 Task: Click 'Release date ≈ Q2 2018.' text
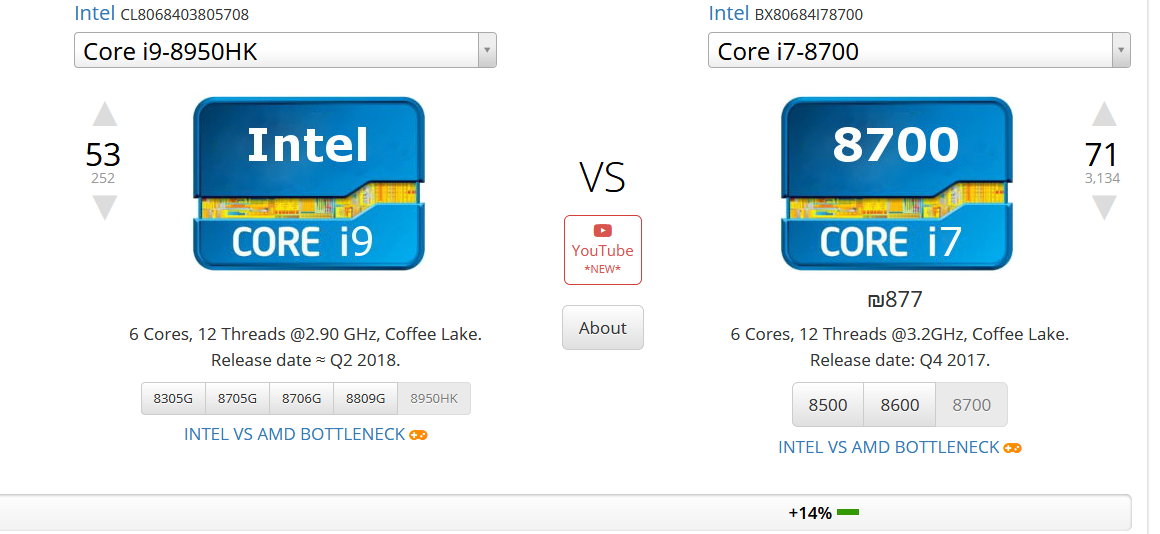[x=306, y=360]
